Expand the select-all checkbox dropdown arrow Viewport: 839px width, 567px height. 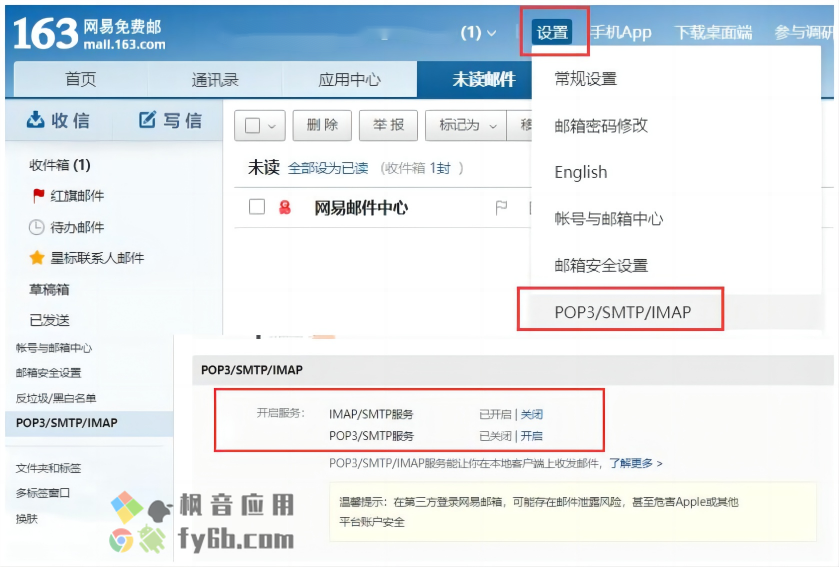pos(272,126)
